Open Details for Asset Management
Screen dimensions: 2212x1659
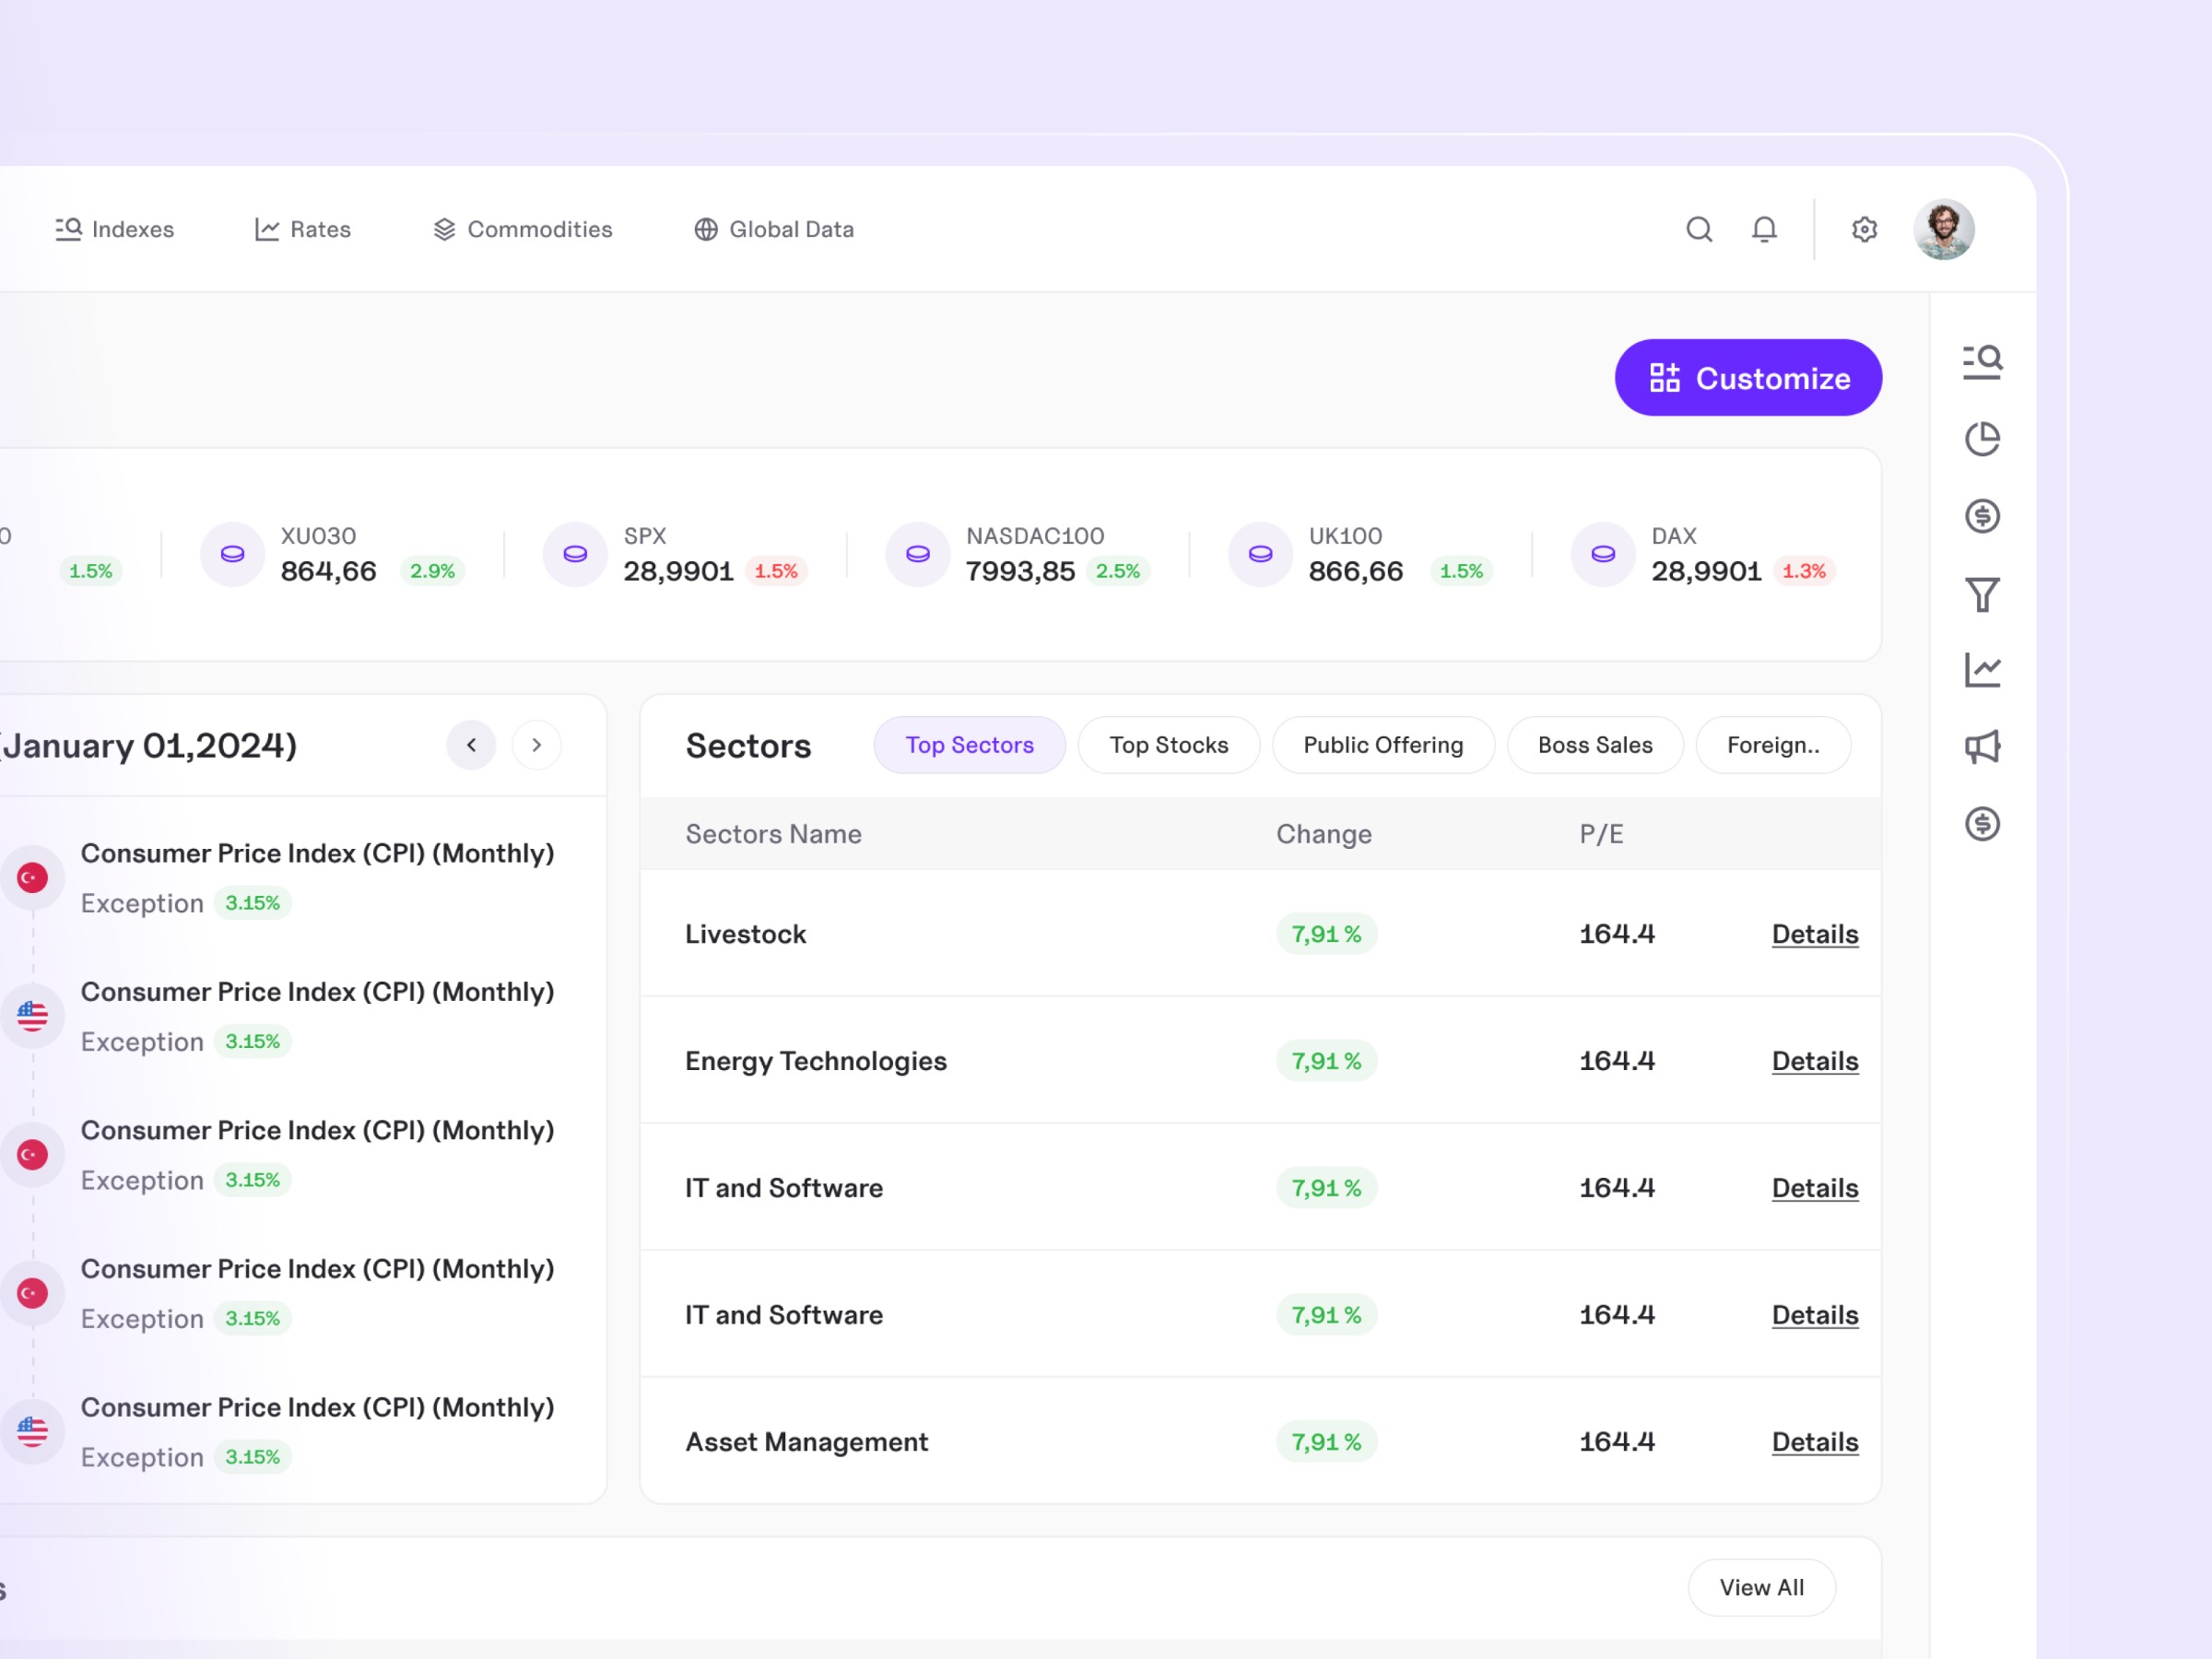[1815, 1442]
